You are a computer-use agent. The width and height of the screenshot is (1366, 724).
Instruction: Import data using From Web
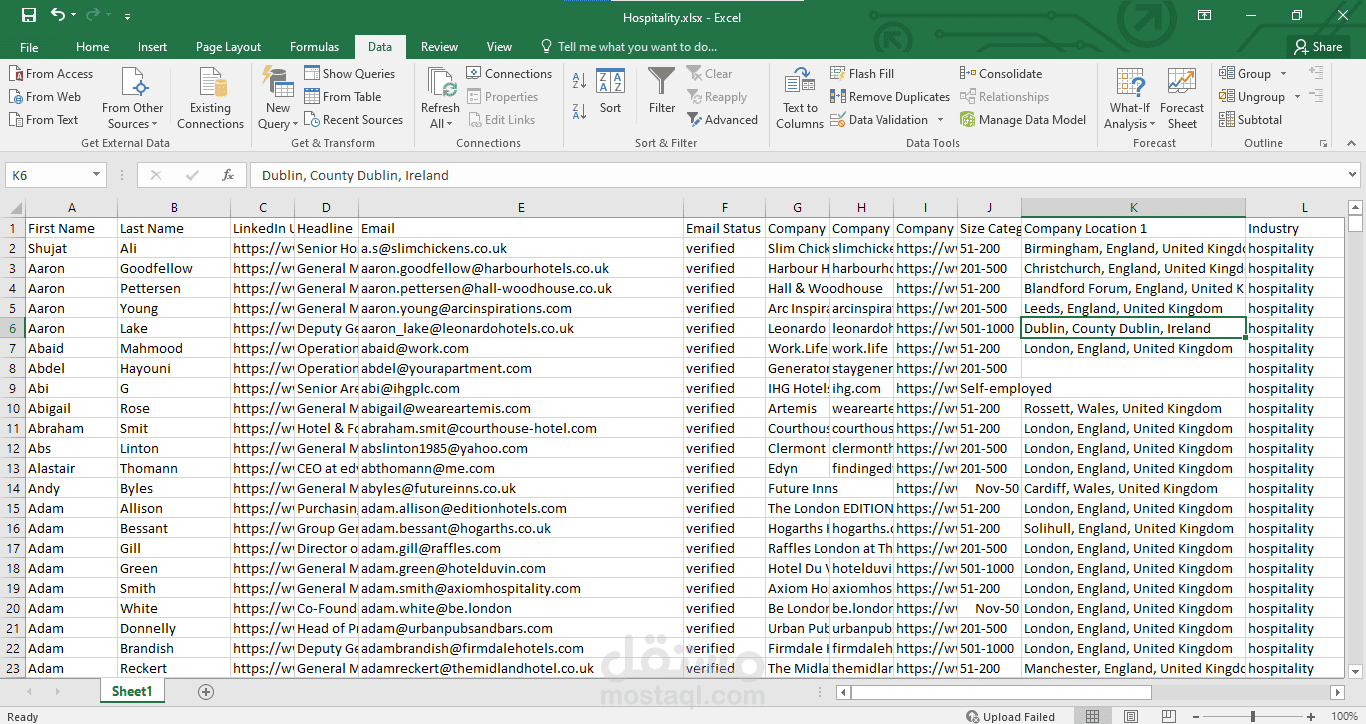[x=45, y=97]
